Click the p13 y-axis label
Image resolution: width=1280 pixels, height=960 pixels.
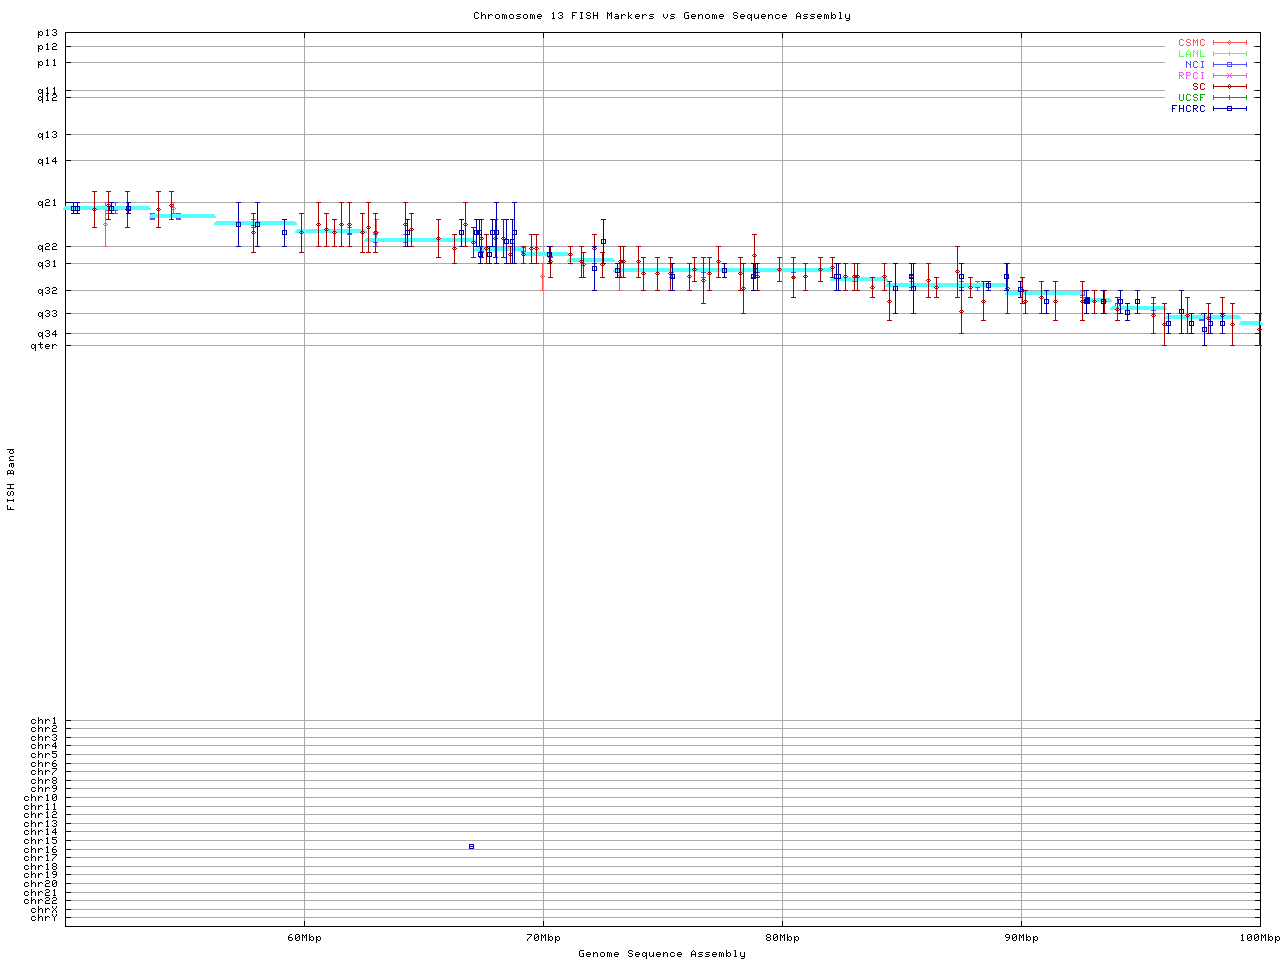tap(47, 33)
